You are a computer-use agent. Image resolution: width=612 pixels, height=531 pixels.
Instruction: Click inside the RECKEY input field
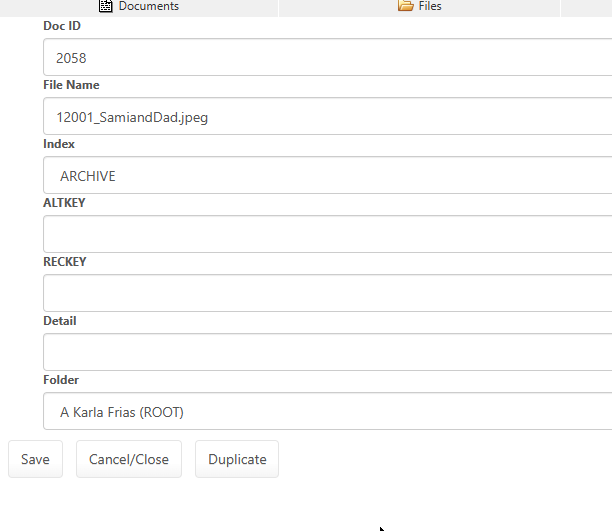[327, 293]
